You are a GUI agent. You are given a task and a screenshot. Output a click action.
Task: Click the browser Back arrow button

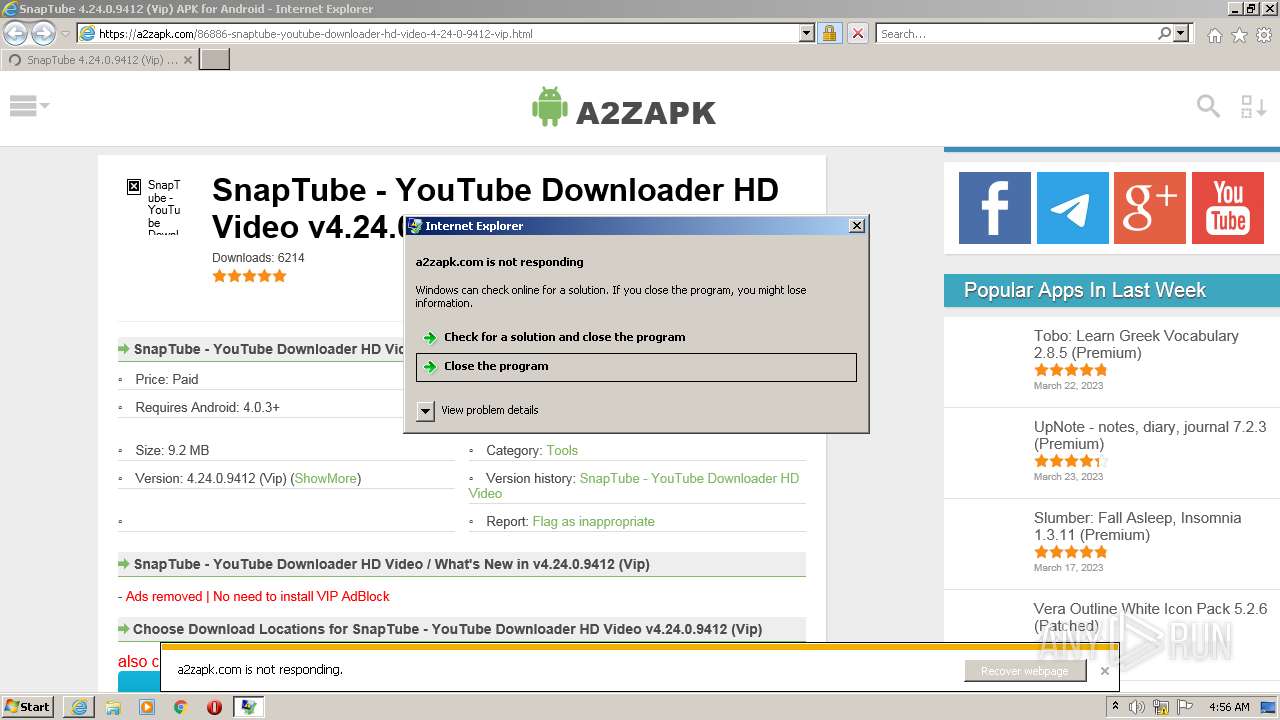click(x=16, y=33)
